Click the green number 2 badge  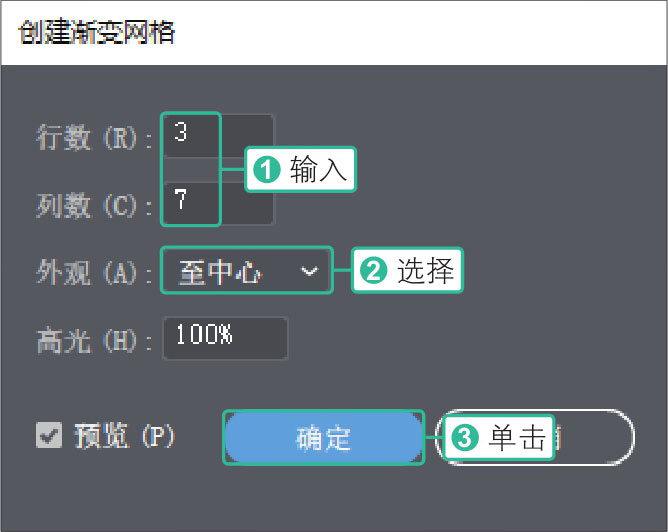tap(373, 271)
